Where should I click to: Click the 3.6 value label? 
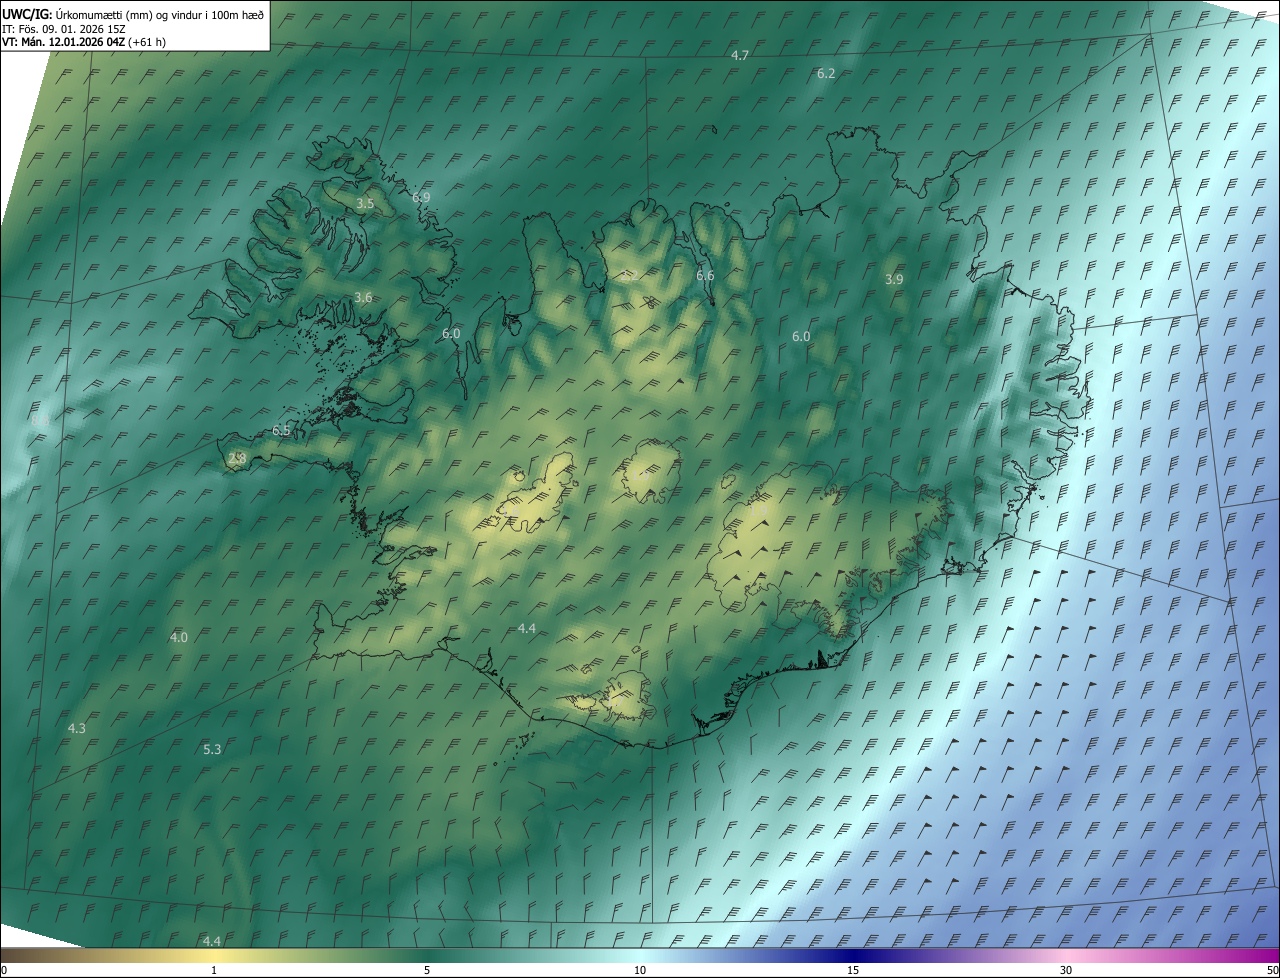point(363,298)
